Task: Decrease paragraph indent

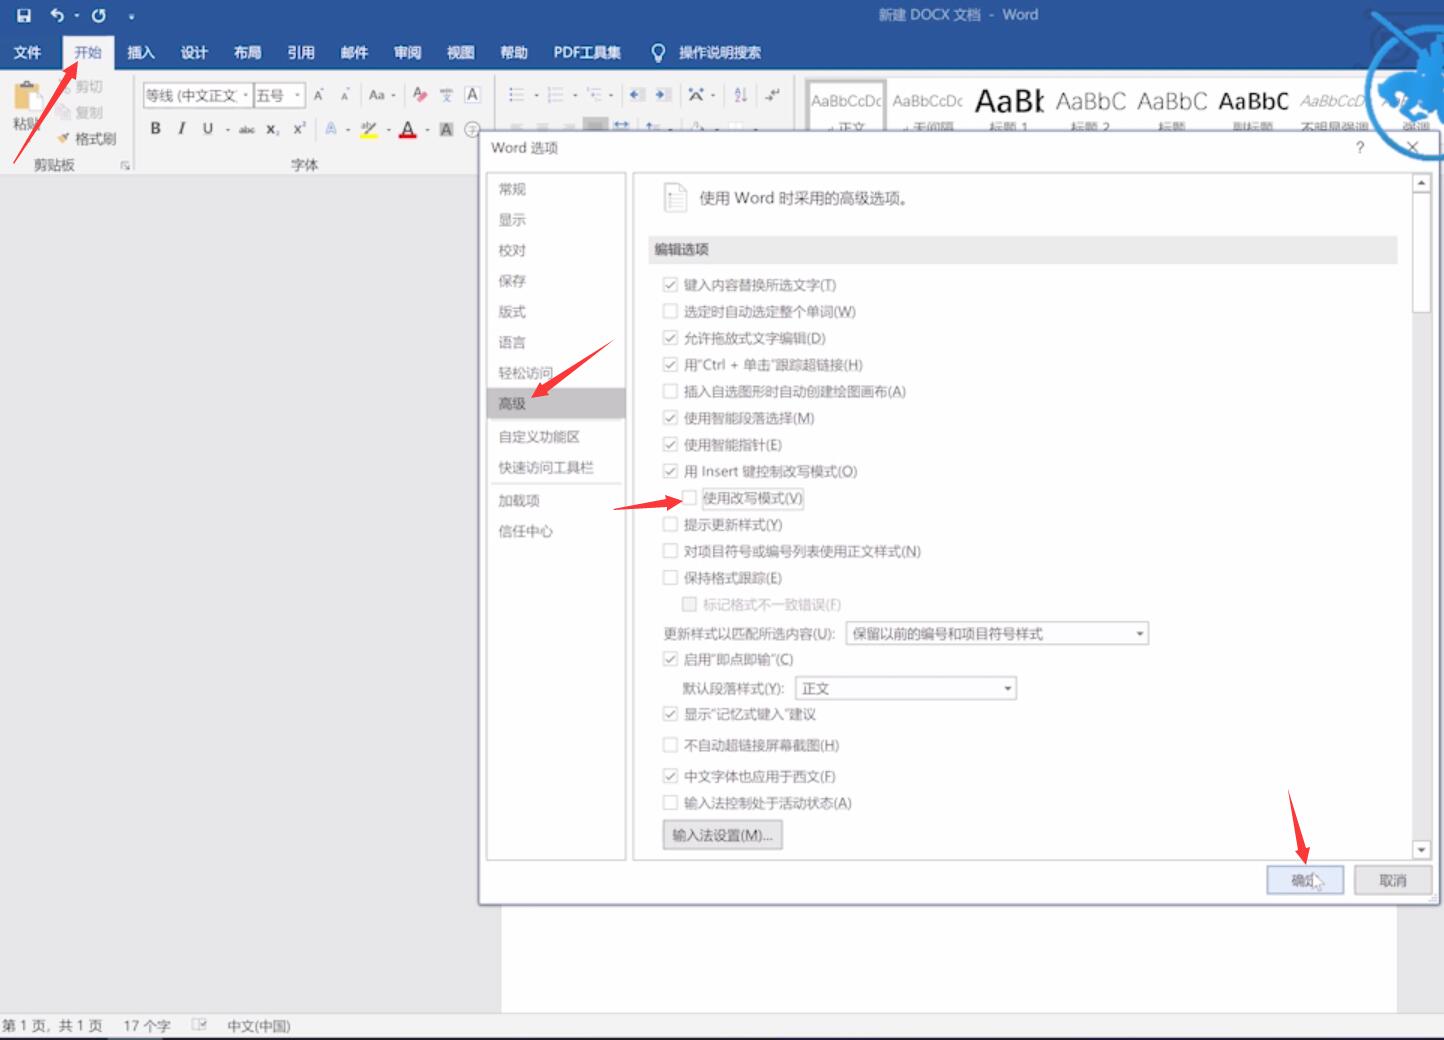Action: pos(636,95)
